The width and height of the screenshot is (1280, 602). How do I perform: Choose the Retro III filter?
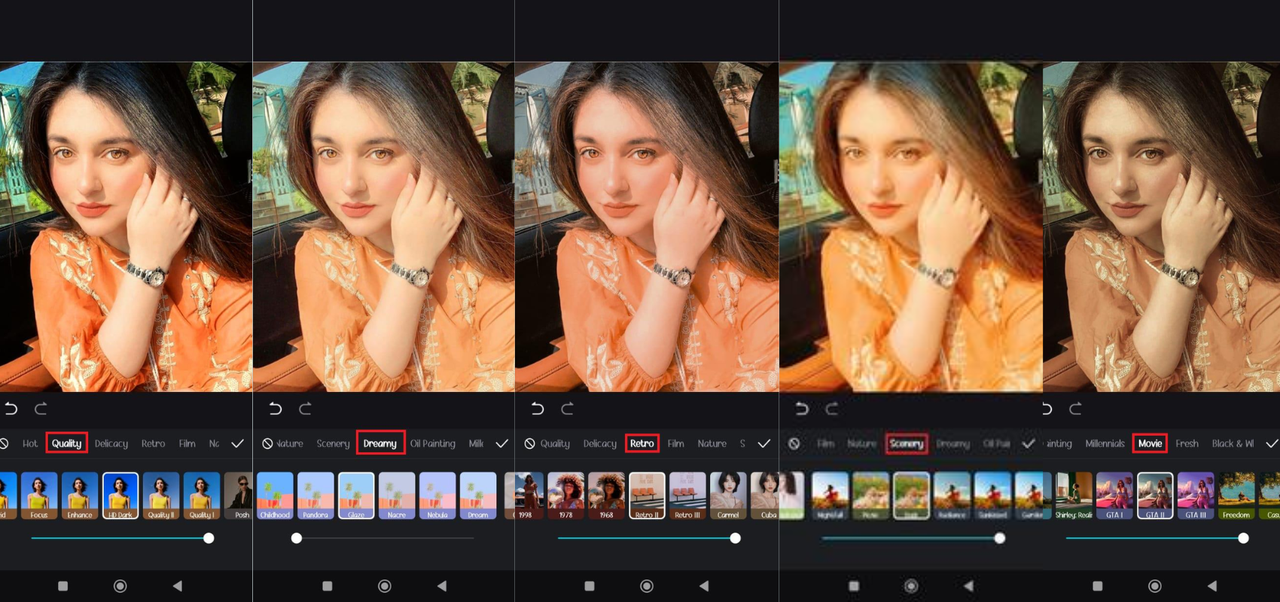[x=687, y=496]
